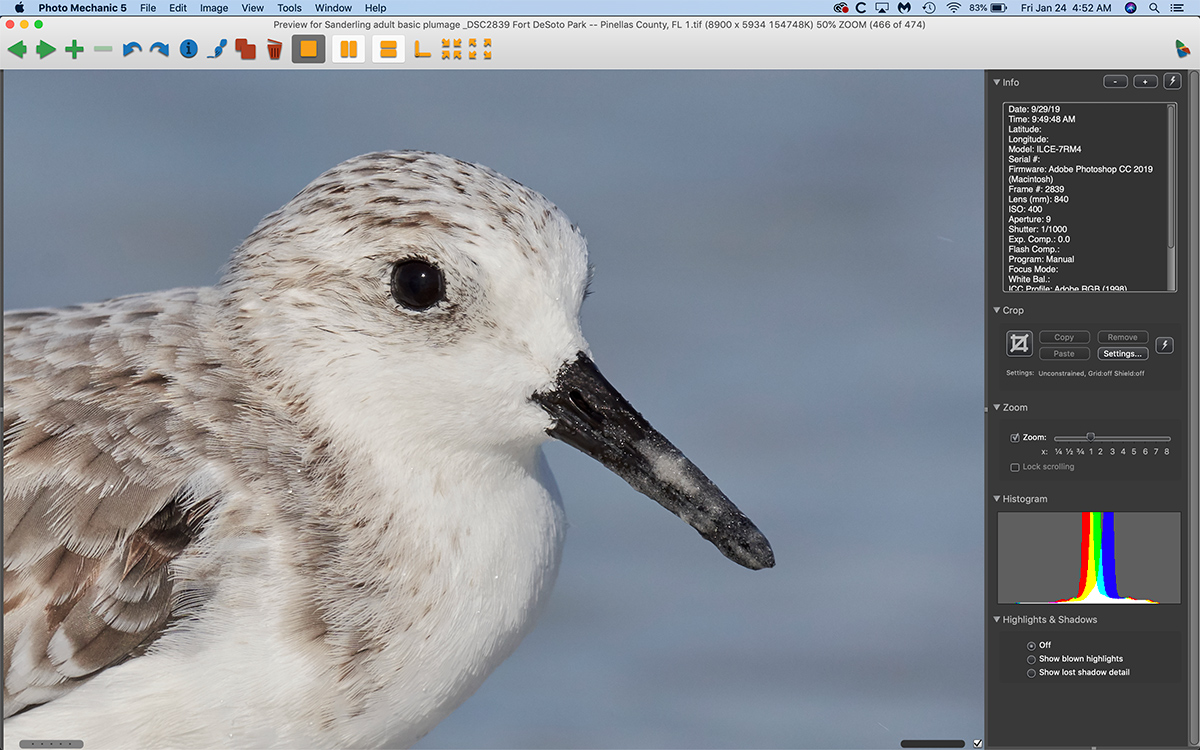This screenshot has width=1200, height=750.
Task: Click the crop Settings... button
Action: coord(1122,353)
